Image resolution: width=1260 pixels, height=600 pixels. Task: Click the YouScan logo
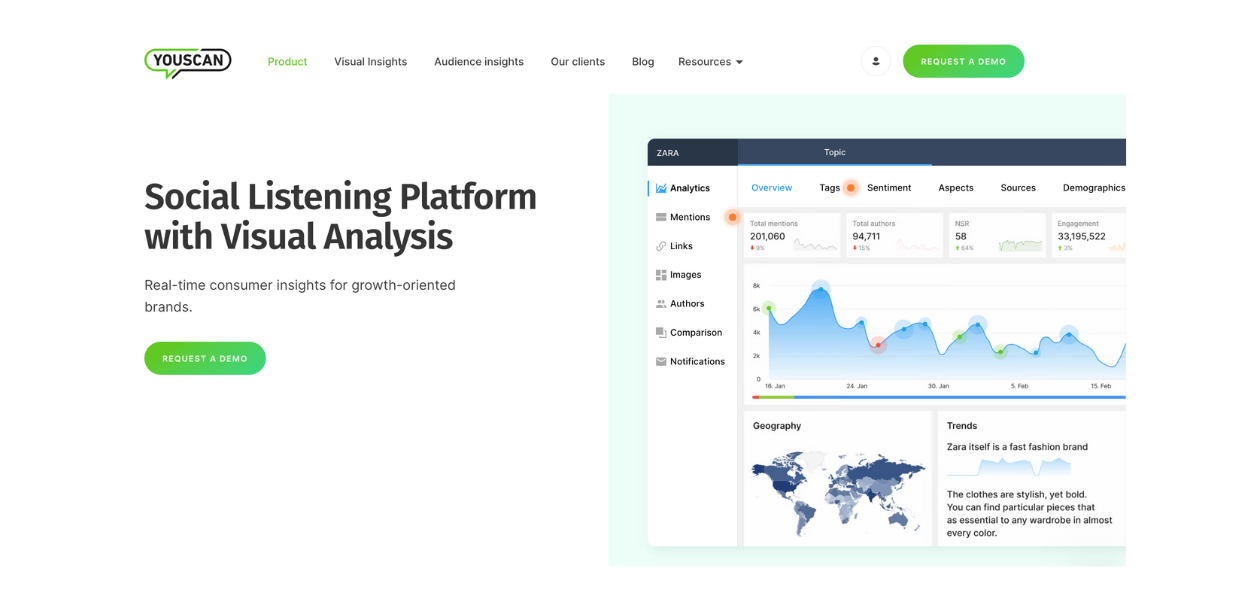188,62
